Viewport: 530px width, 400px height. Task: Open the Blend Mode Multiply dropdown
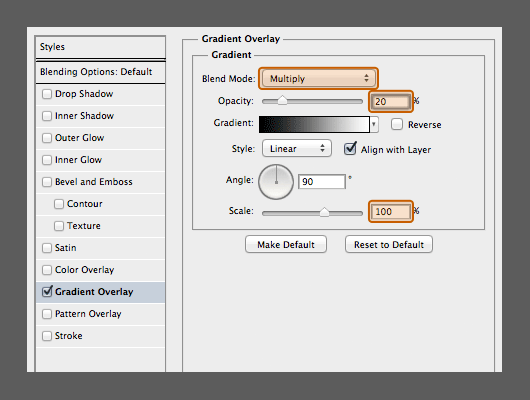[x=318, y=78]
